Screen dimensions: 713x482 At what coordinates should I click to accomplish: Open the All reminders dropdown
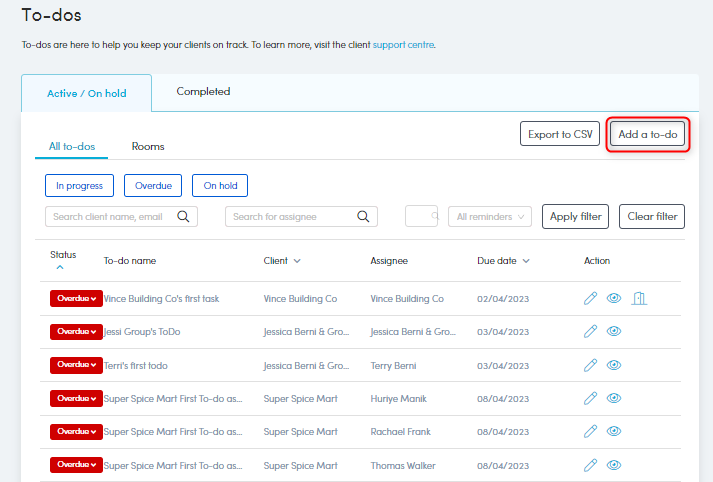490,216
